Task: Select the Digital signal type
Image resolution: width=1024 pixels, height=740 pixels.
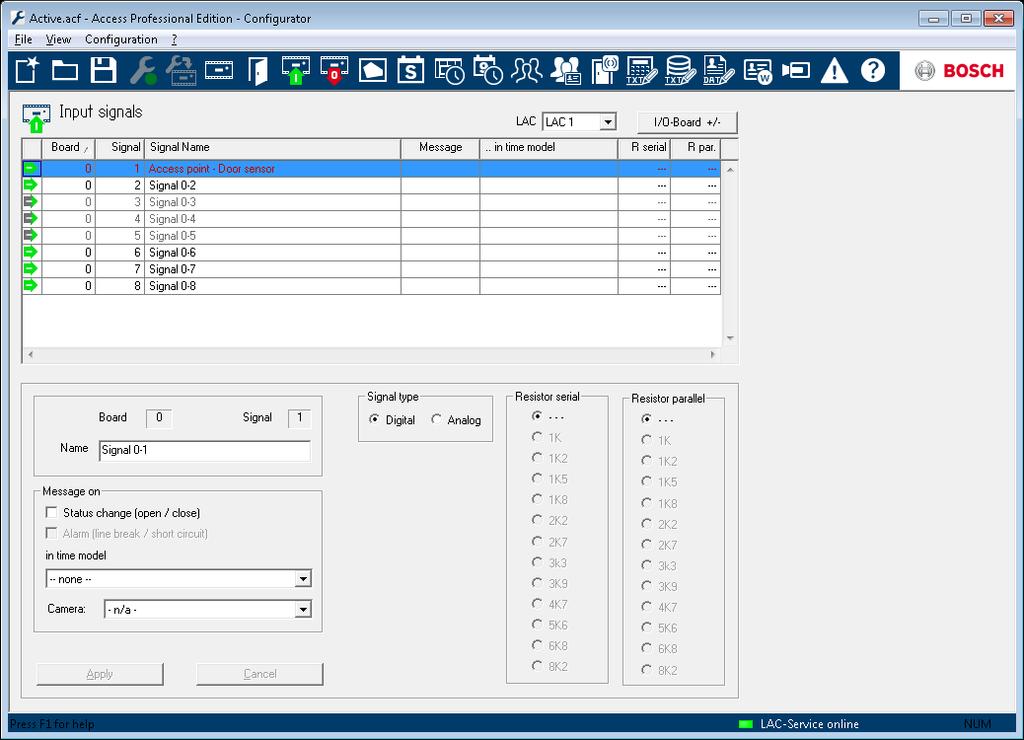Action: tap(374, 419)
